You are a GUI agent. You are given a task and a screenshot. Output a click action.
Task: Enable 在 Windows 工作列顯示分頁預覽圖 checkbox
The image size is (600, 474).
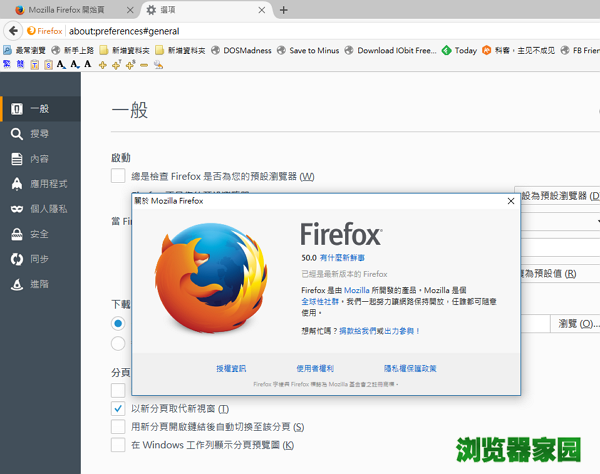[x=118, y=444]
